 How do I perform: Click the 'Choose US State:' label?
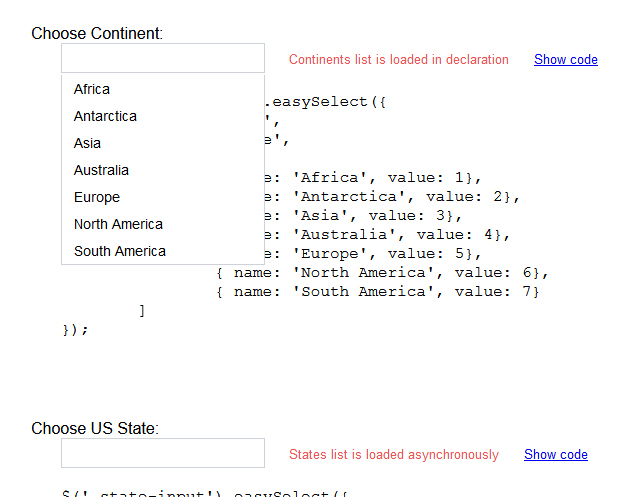point(94,428)
